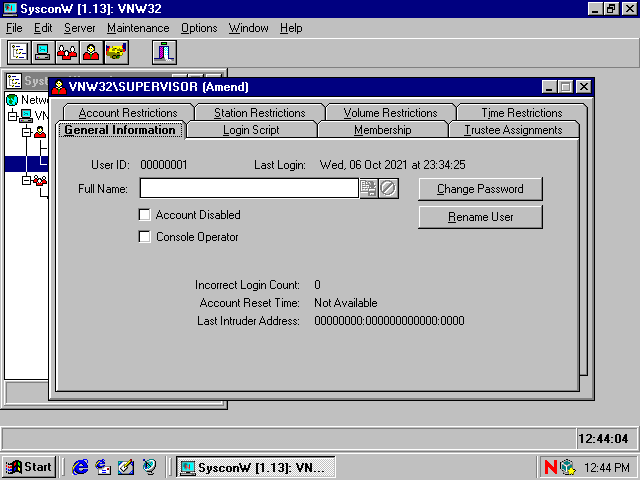Click the SysconW application title icon
Viewport: 640px width, 480px height.
10,9
